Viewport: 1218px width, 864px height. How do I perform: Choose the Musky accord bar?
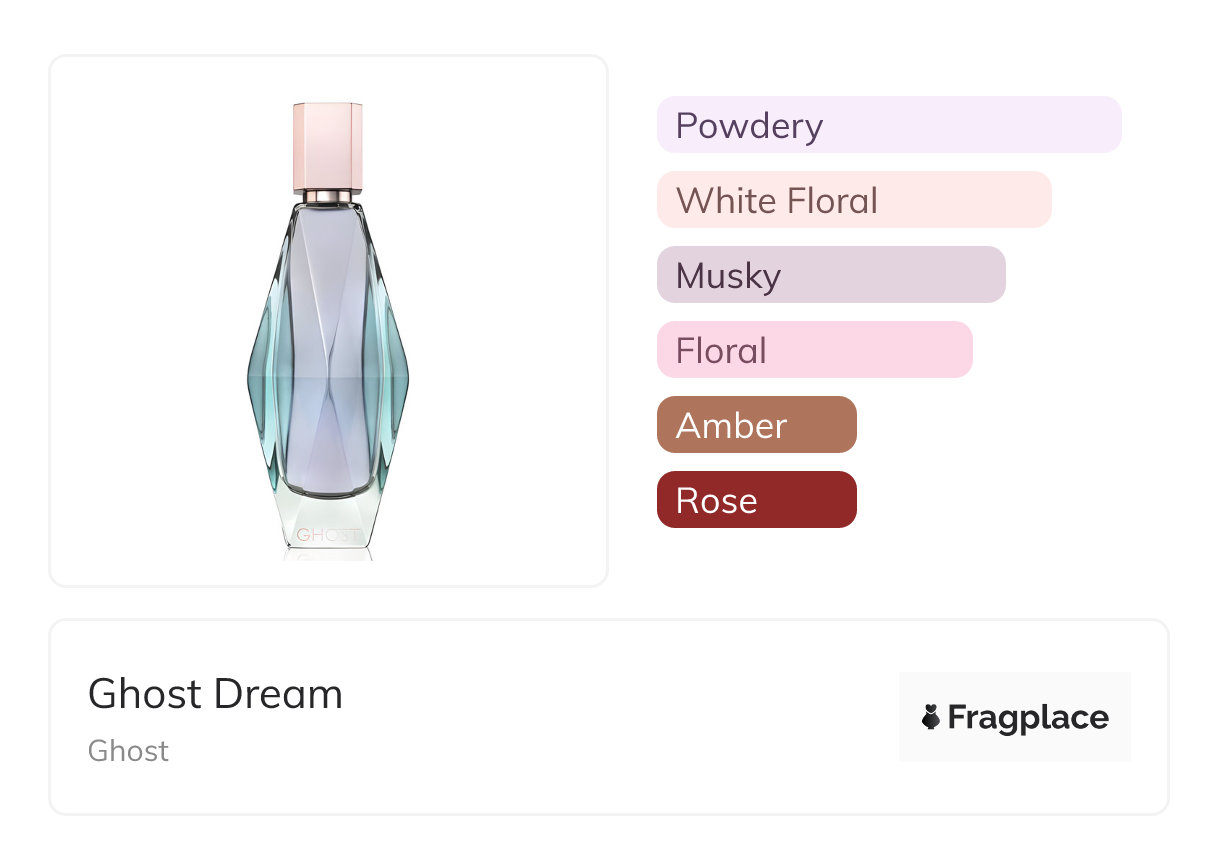click(830, 275)
